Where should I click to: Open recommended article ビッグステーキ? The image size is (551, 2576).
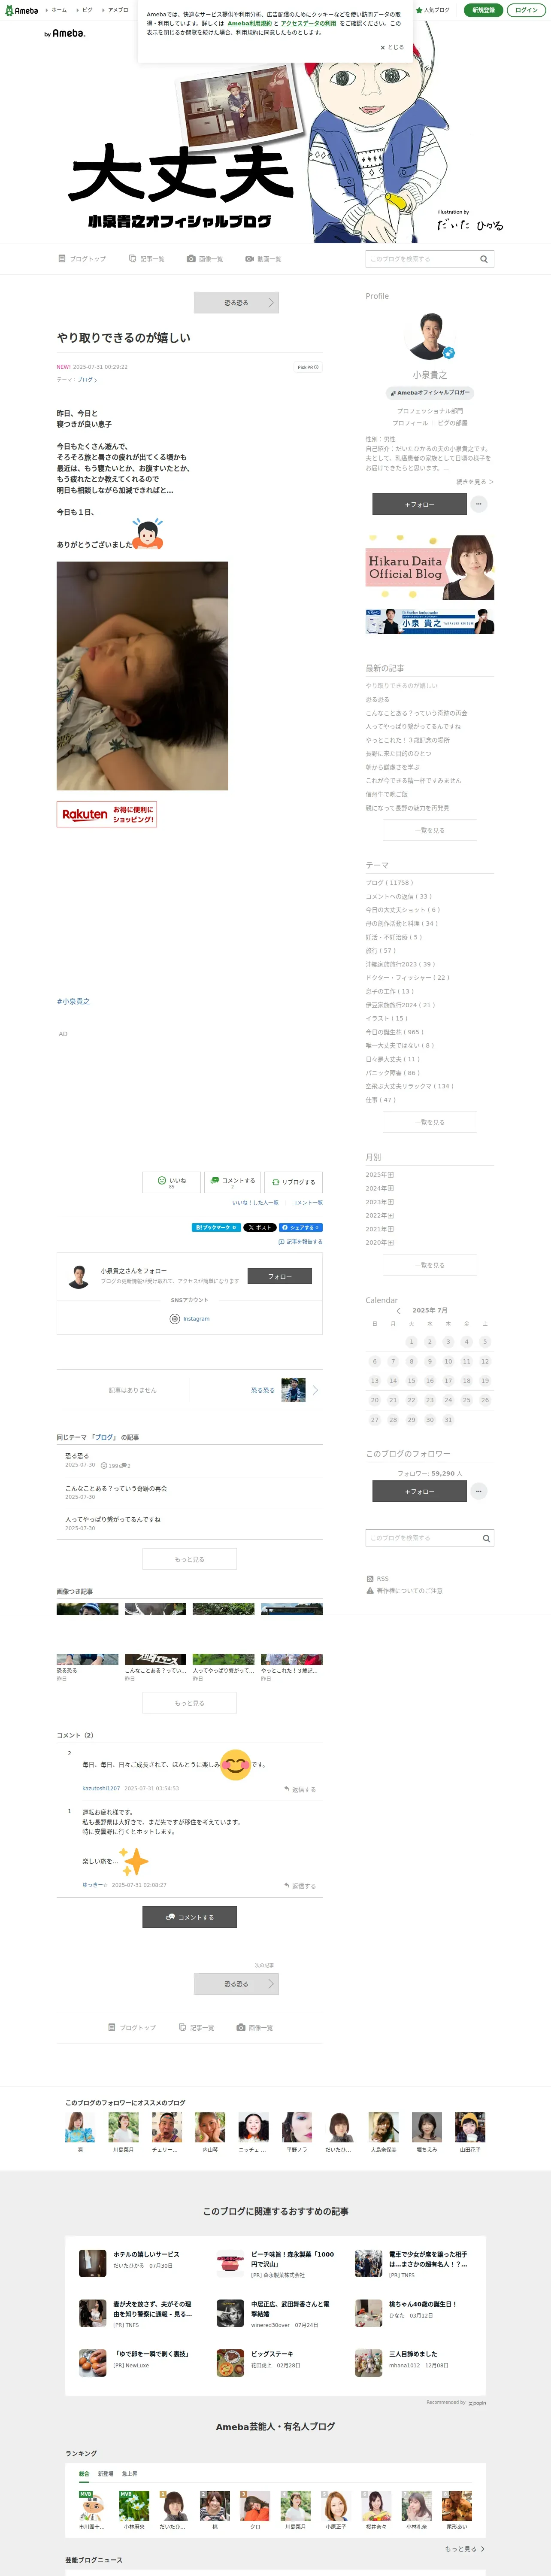[x=272, y=2354]
